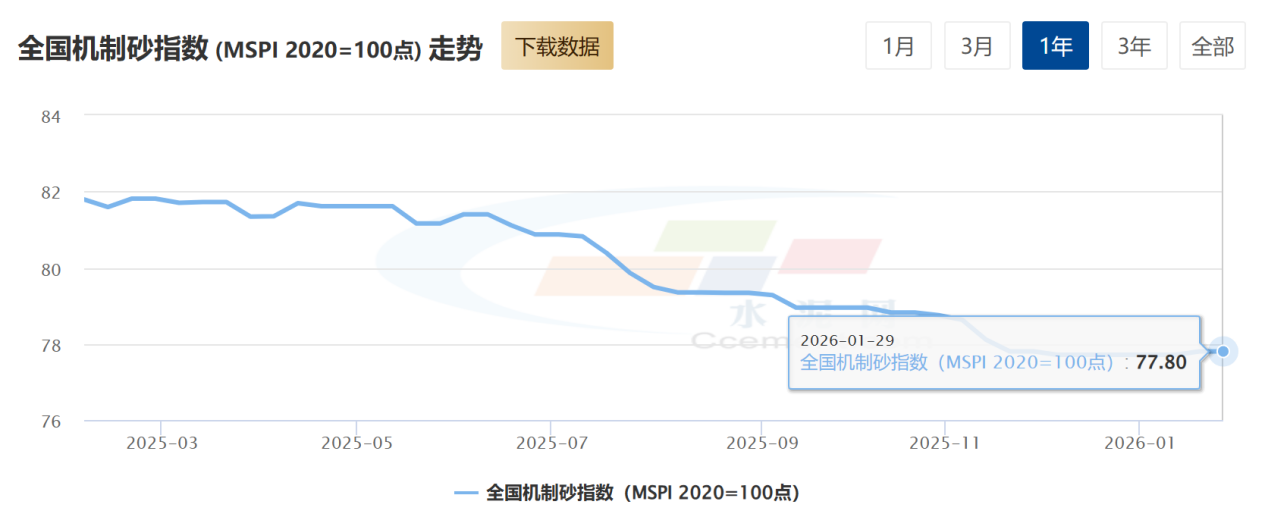
Task: Pick the 2025-11 x-axis tick label
Action: pyautogui.click(x=945, y=441)
